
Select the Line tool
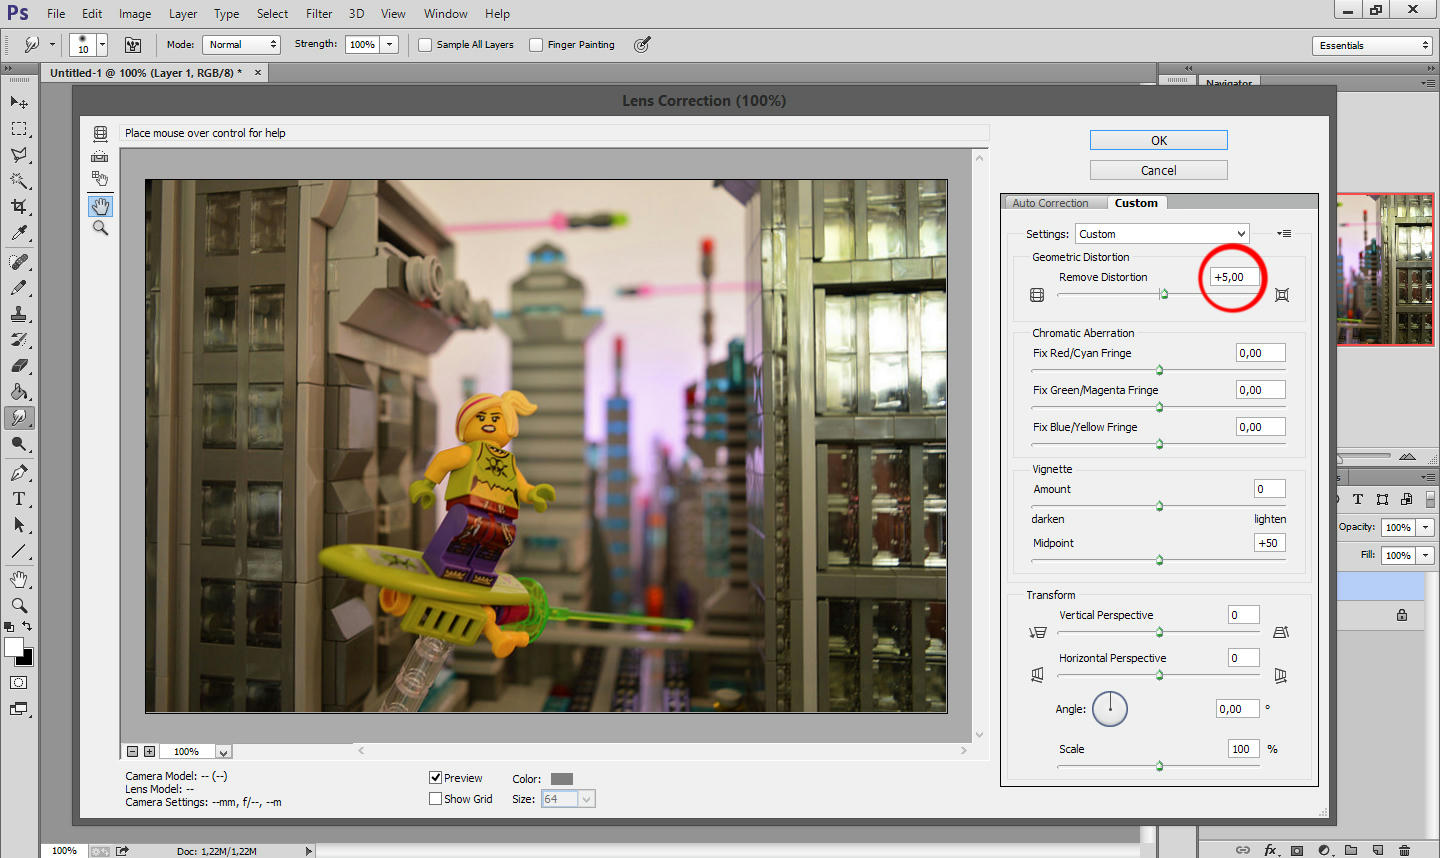coord(19,551)
